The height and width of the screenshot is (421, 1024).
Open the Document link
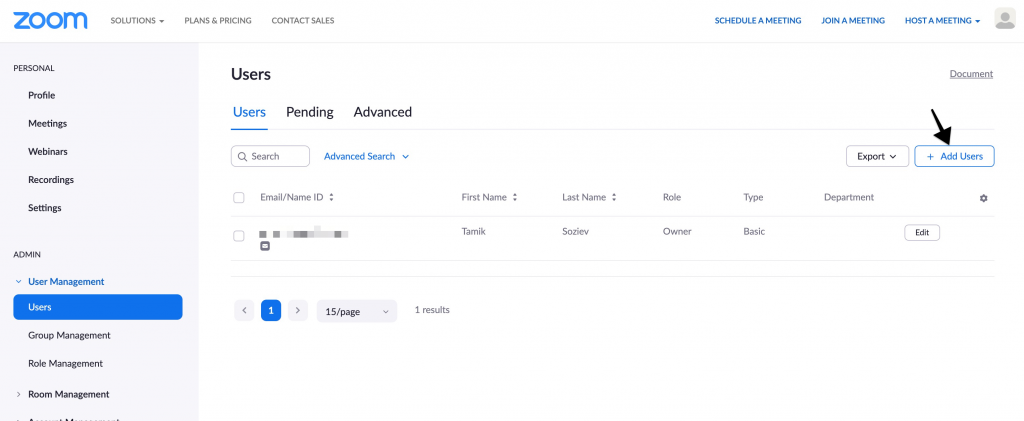point(970,74)
